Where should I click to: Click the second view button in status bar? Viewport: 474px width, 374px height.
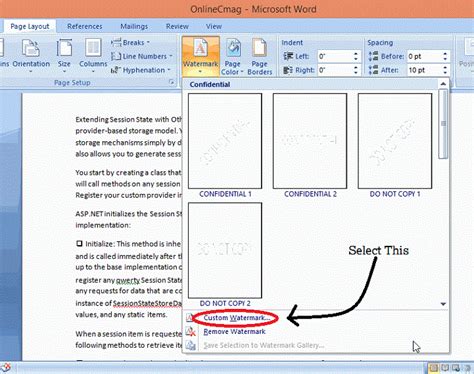(x=445, y=368)
